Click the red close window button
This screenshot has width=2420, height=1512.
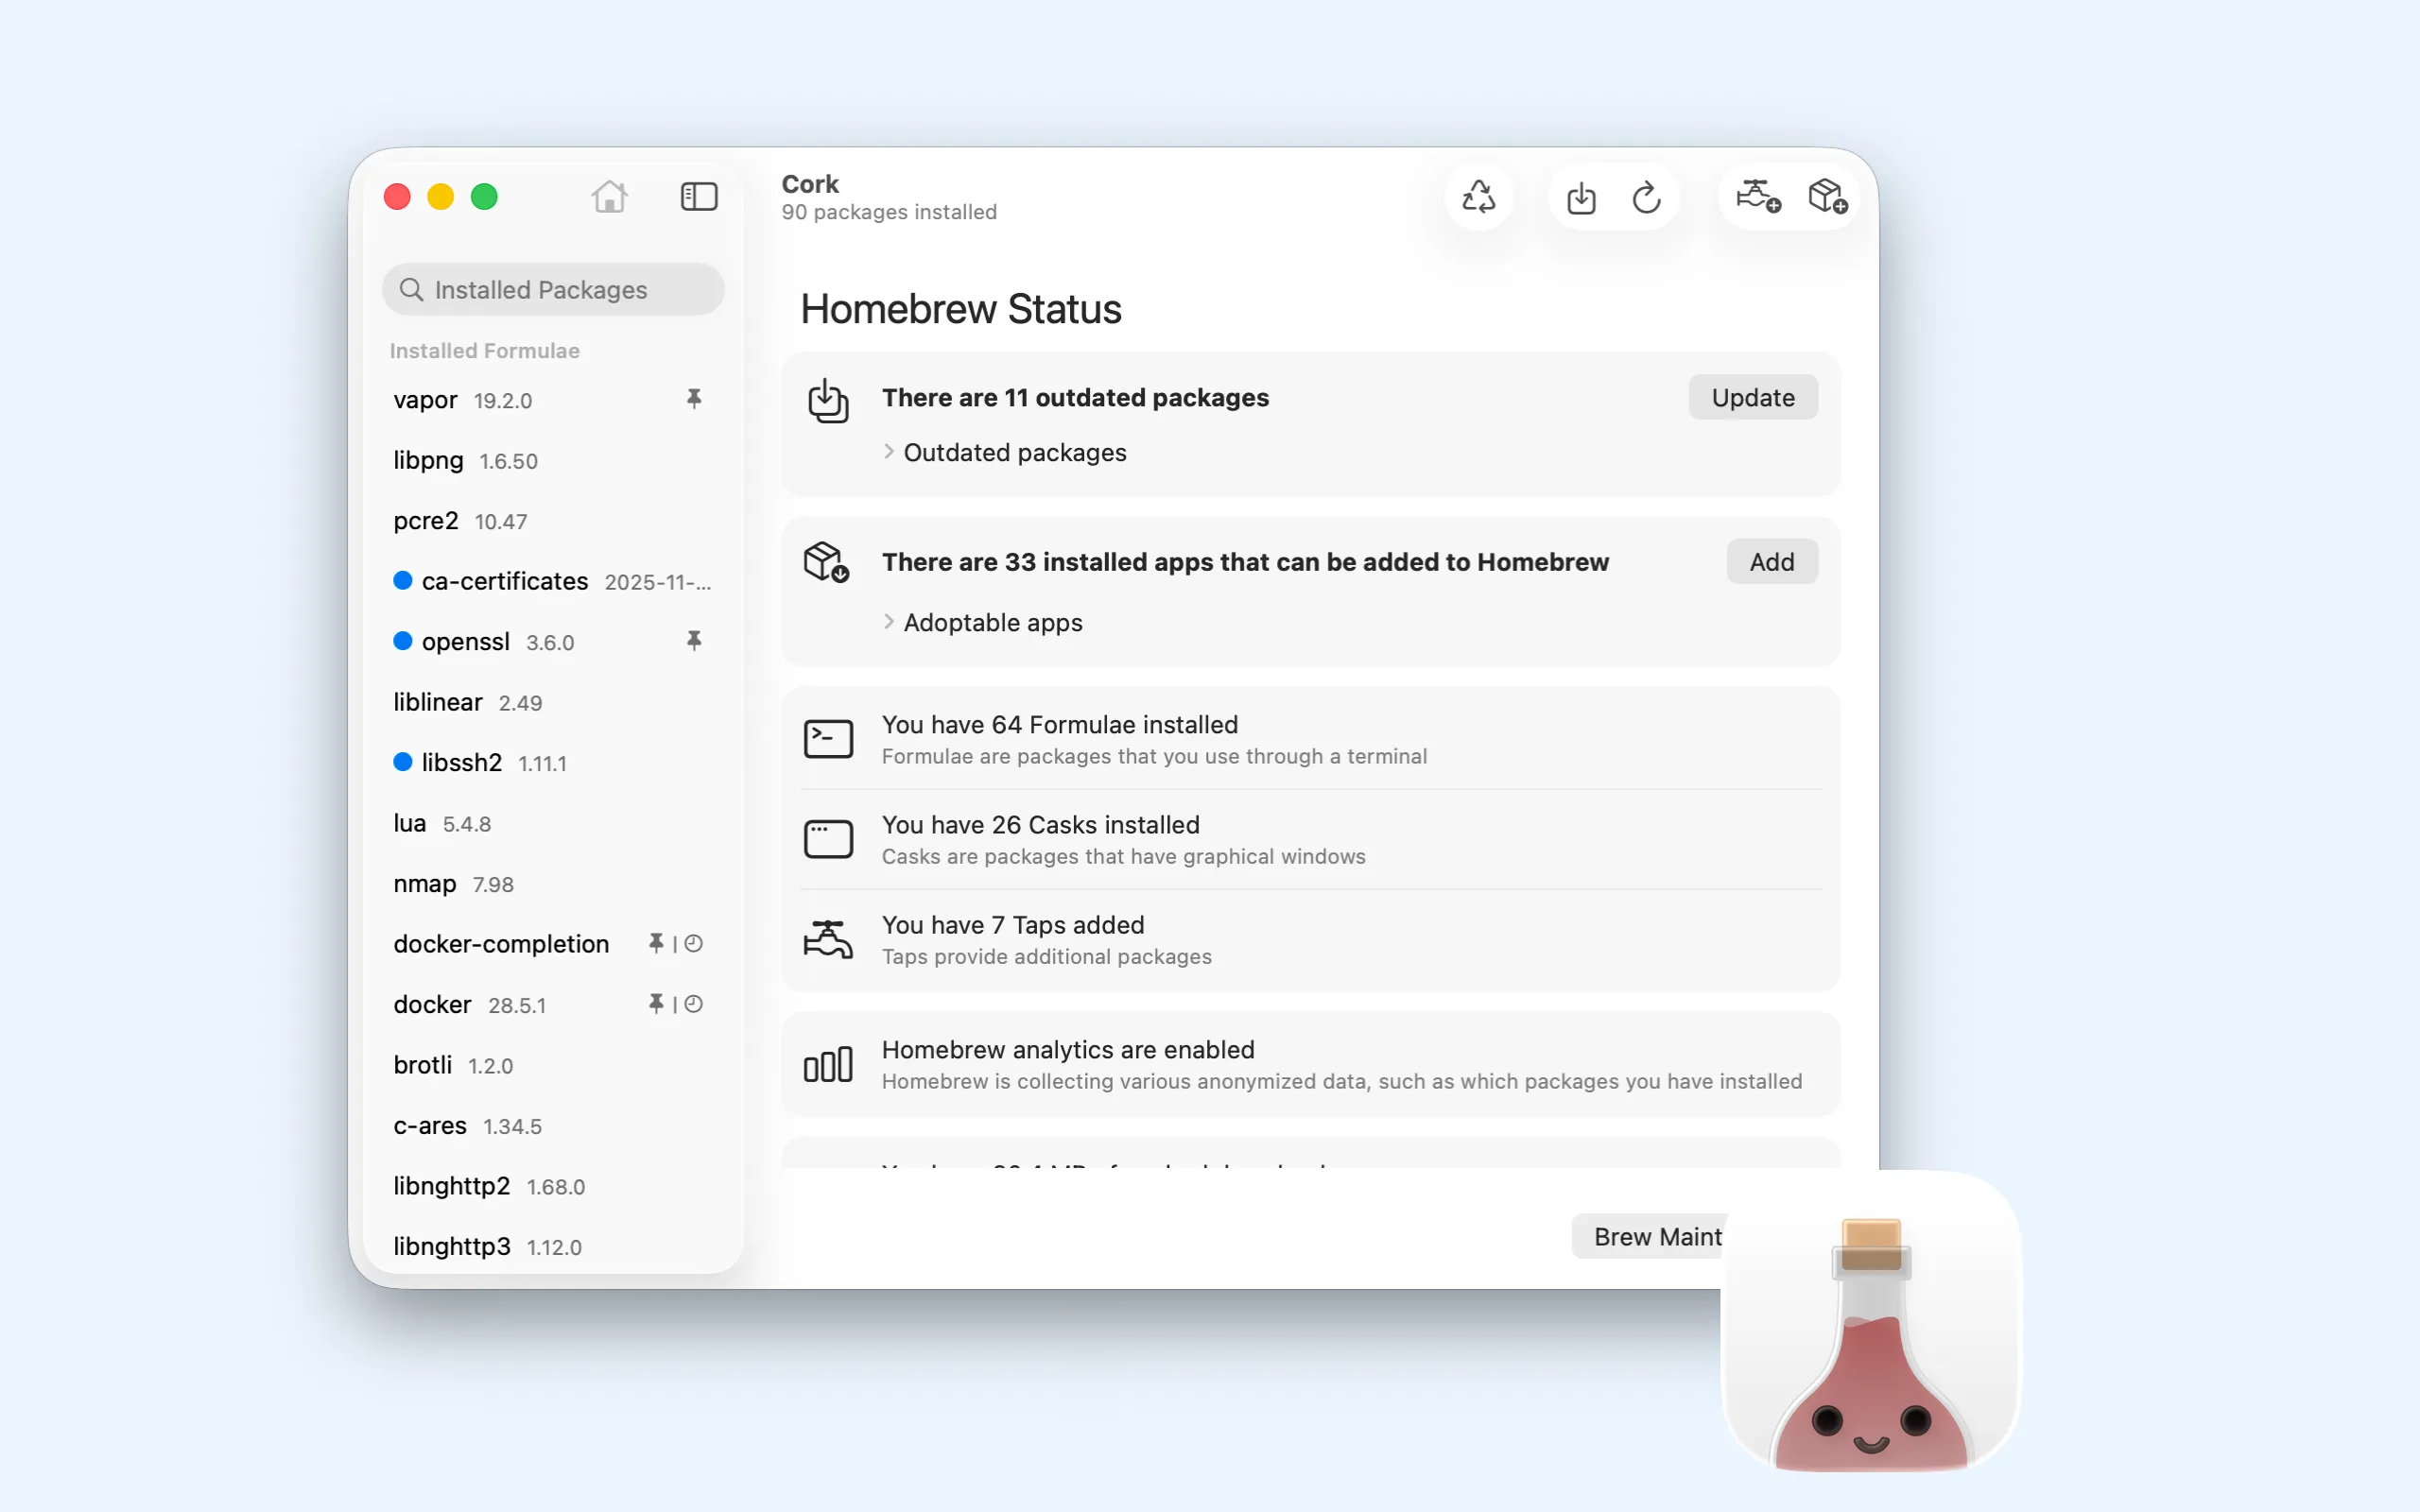point(397,197)
